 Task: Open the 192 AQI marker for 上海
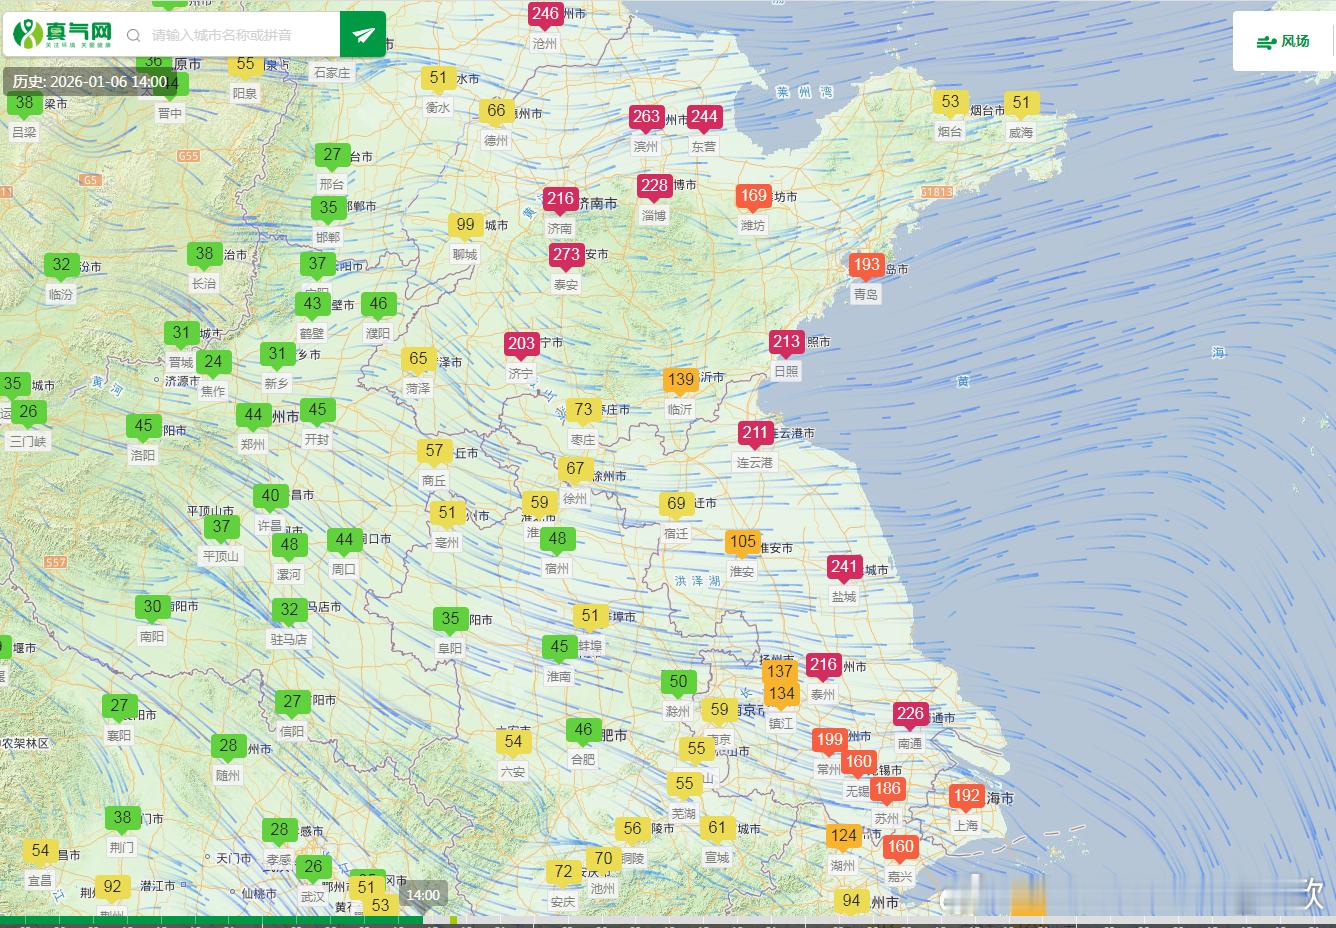tap(966, 796)
